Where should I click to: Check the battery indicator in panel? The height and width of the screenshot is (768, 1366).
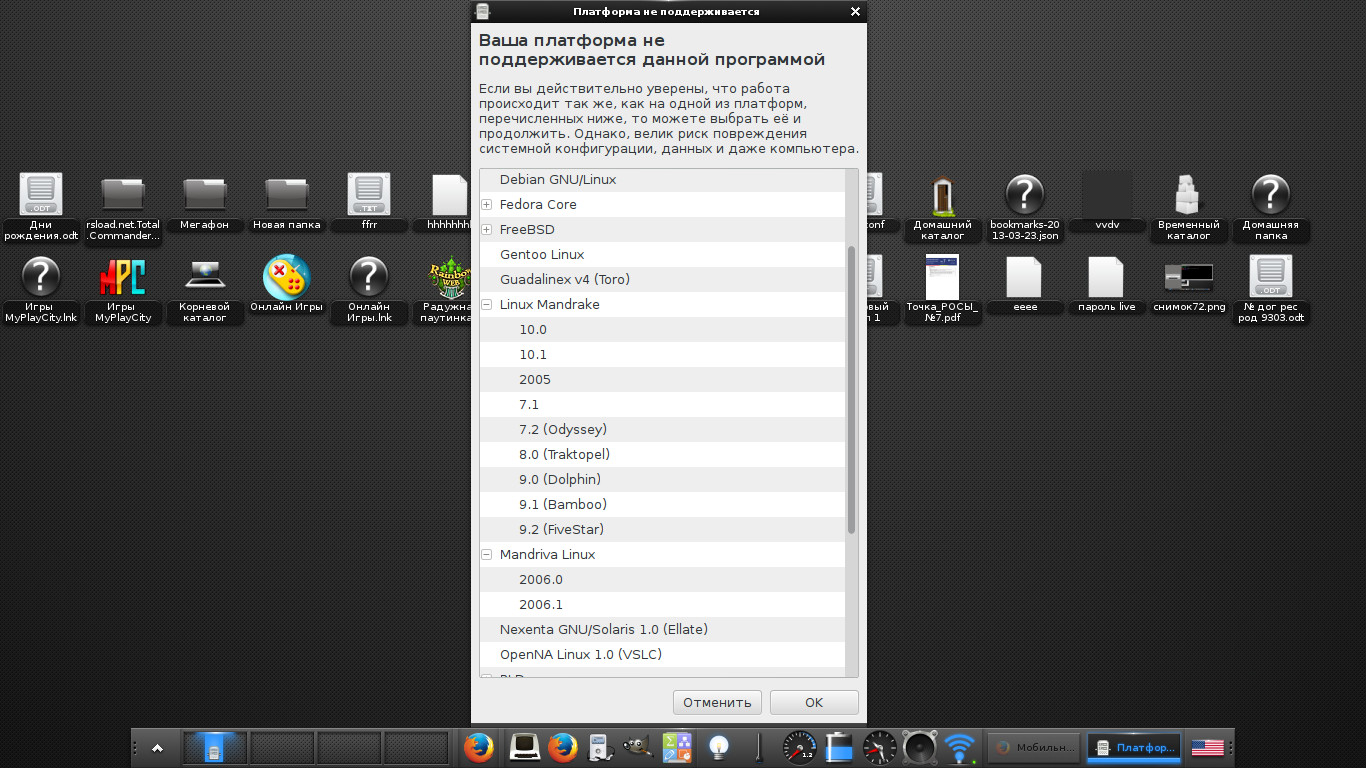[839, 747]
